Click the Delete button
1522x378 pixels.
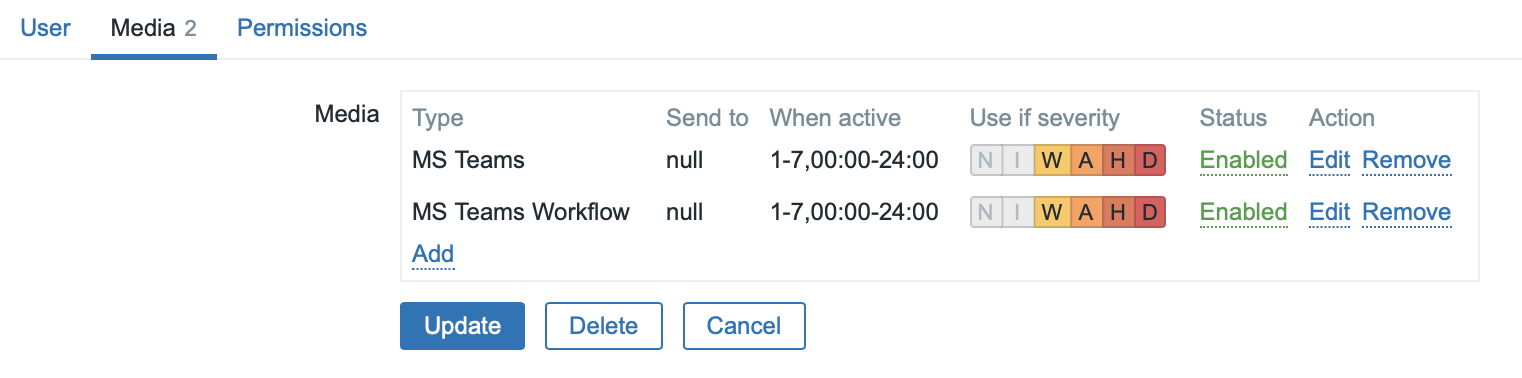[x=603, y=326]
